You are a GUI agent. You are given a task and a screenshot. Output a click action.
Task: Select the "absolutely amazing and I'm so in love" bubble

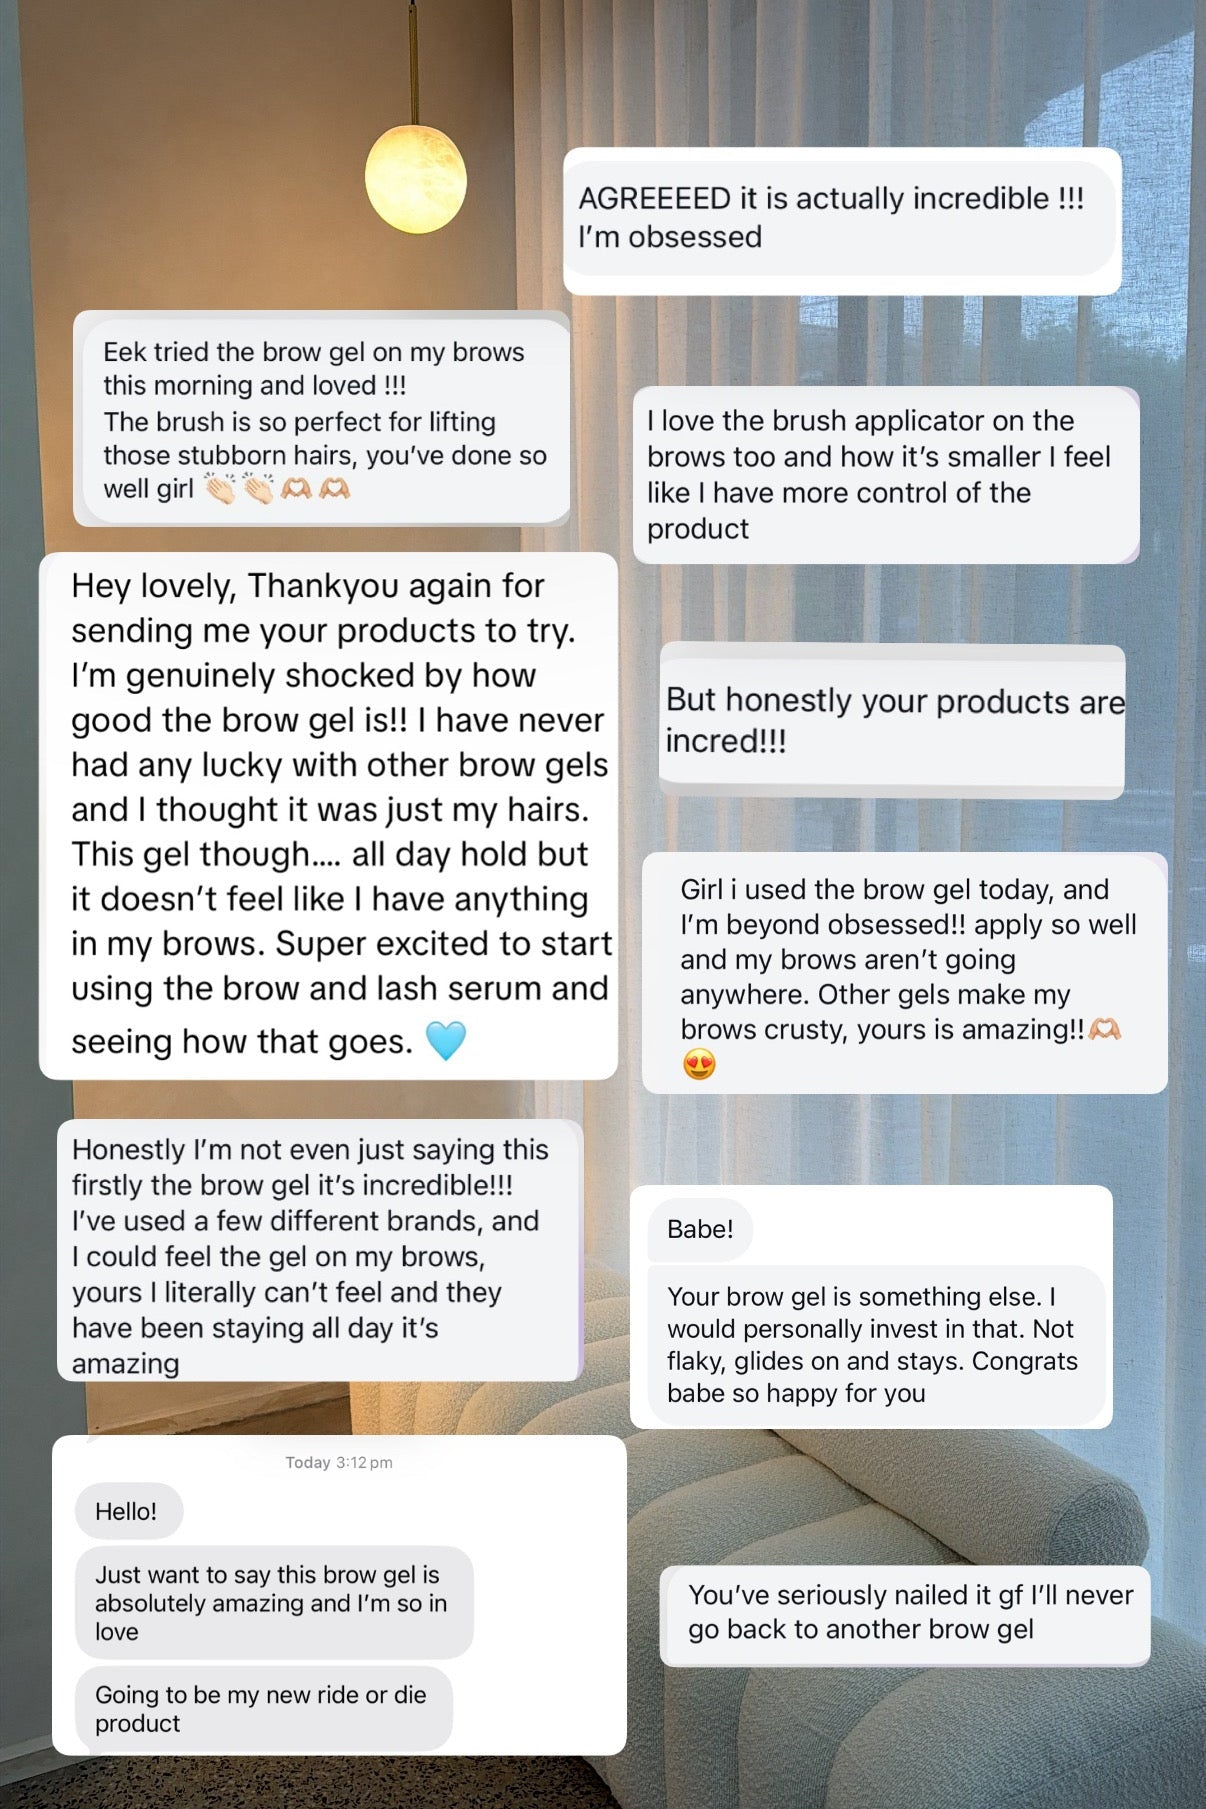click(x=272, y=1602)
